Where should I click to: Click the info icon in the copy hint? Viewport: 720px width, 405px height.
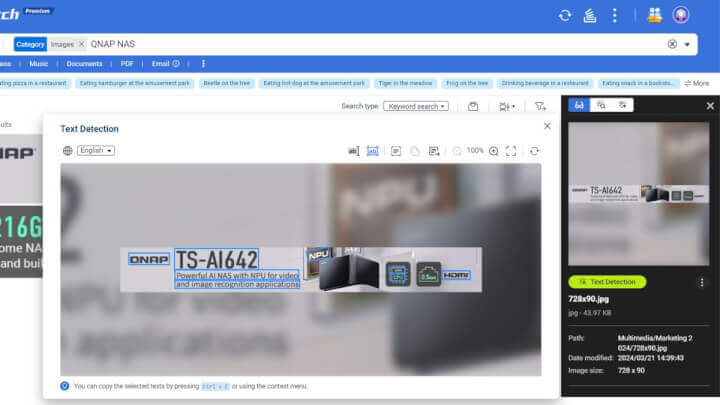coord(65,386)
